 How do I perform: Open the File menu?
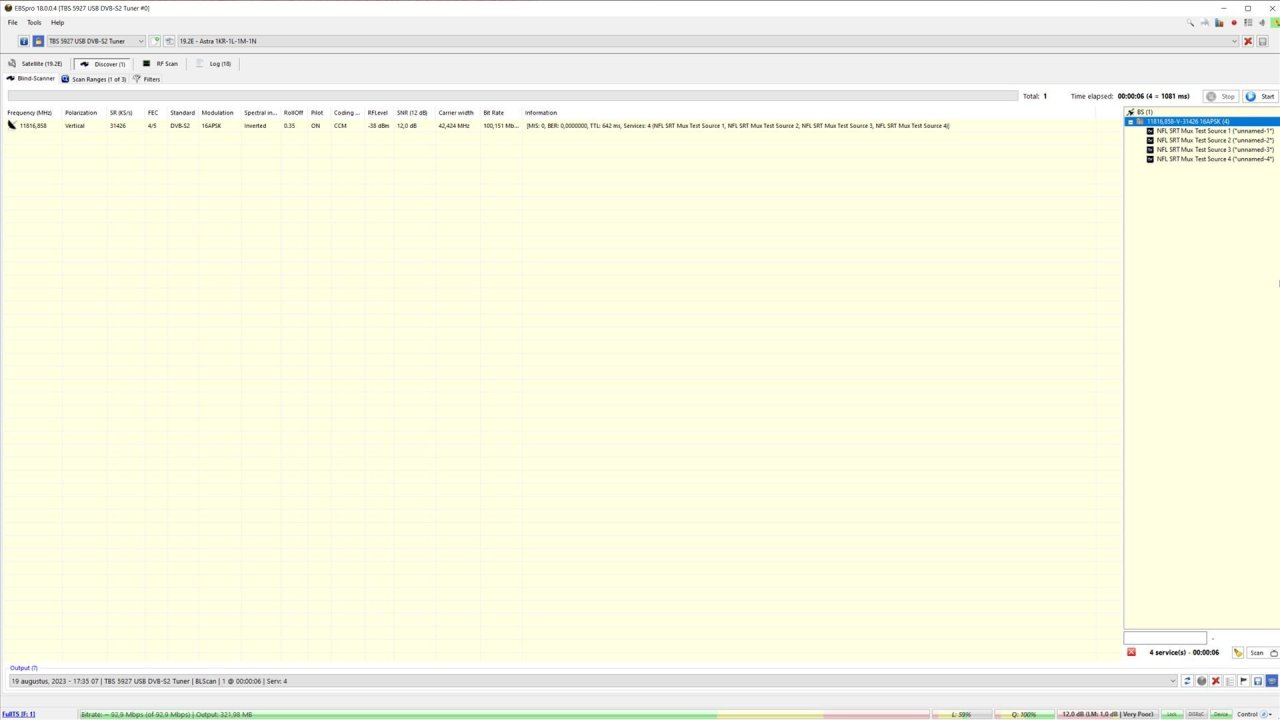[12, 22]
